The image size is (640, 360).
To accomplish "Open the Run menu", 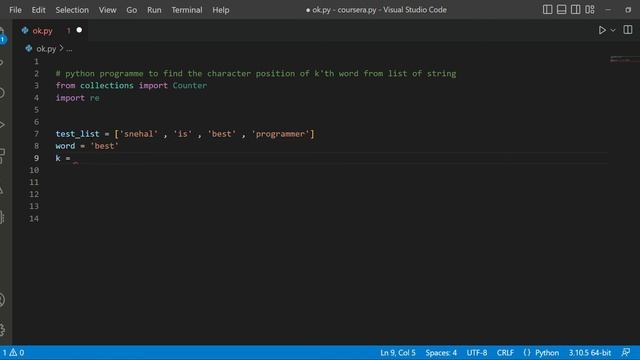I will coord(154,10).
